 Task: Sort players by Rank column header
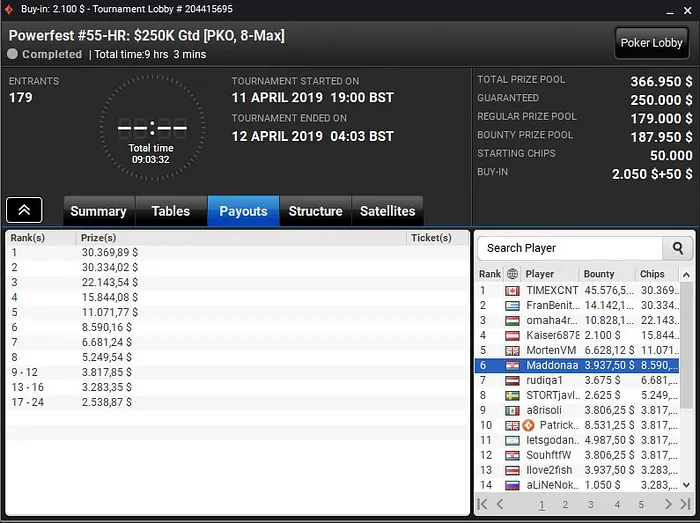pyautogui.click(x=490, y=274)
